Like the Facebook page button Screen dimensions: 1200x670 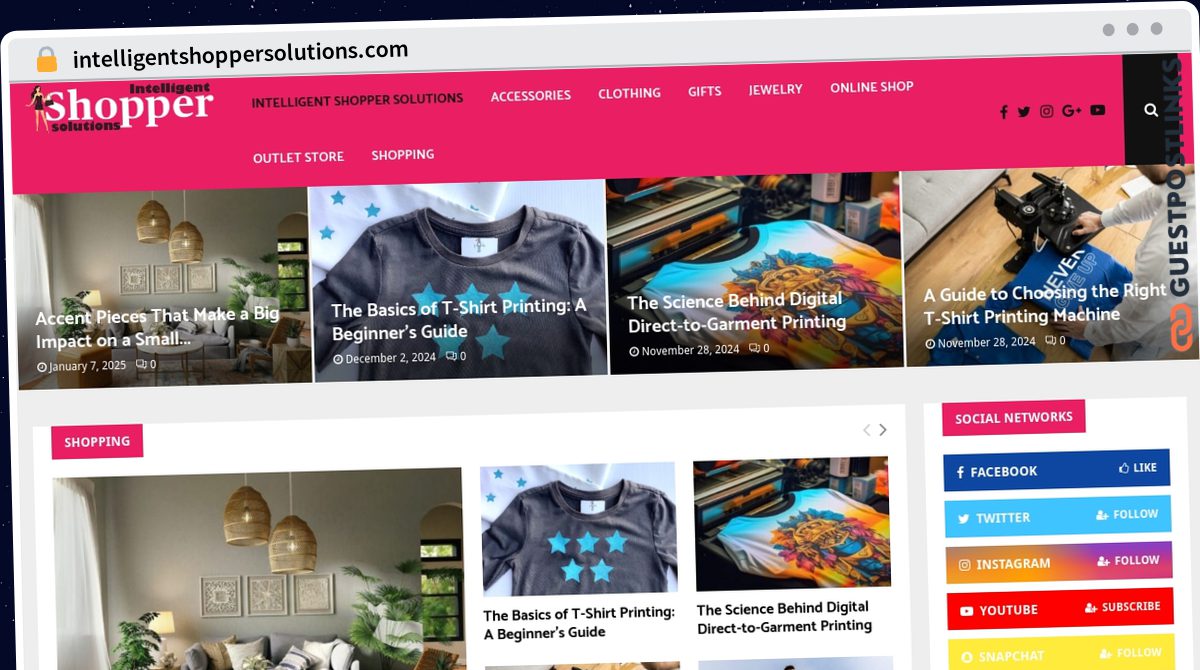(x=1138, y=467)
